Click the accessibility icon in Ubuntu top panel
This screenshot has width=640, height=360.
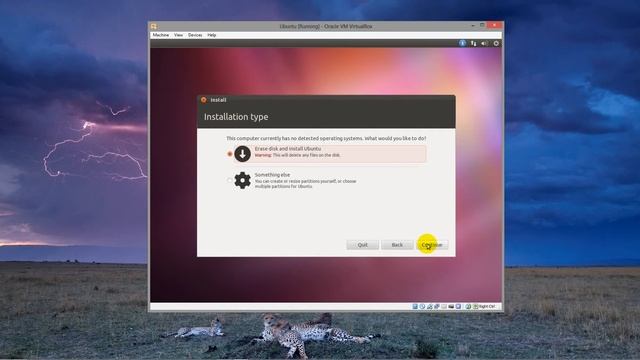[462, 43]
